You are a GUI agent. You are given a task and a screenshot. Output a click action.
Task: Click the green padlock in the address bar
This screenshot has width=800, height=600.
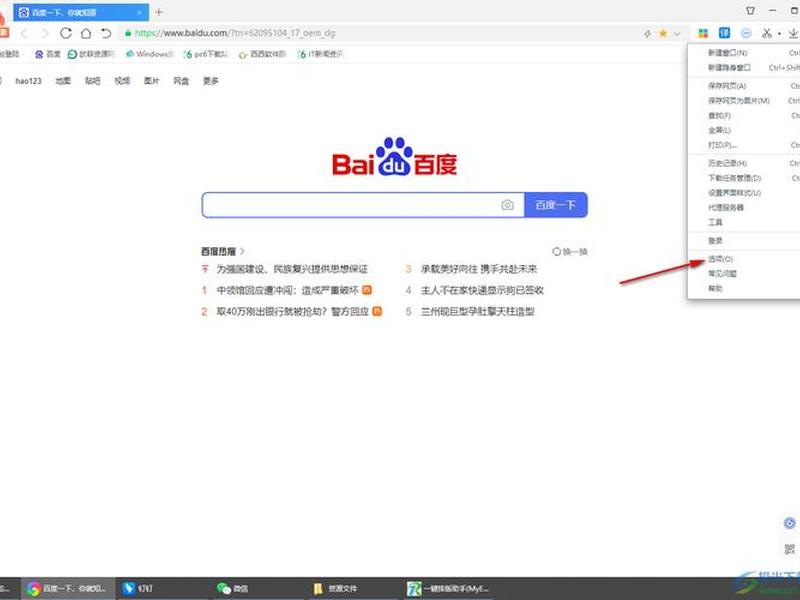coord(128,33)
